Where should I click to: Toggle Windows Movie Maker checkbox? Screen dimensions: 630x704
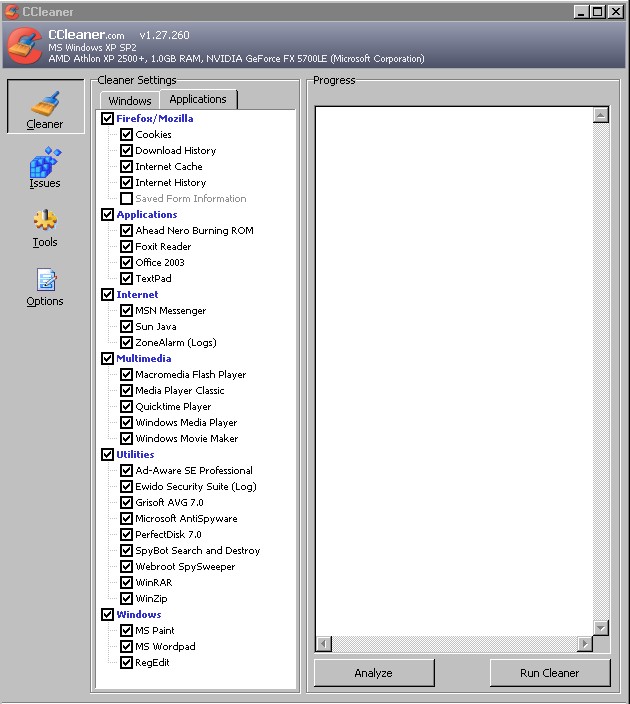(x=126, y=438)
